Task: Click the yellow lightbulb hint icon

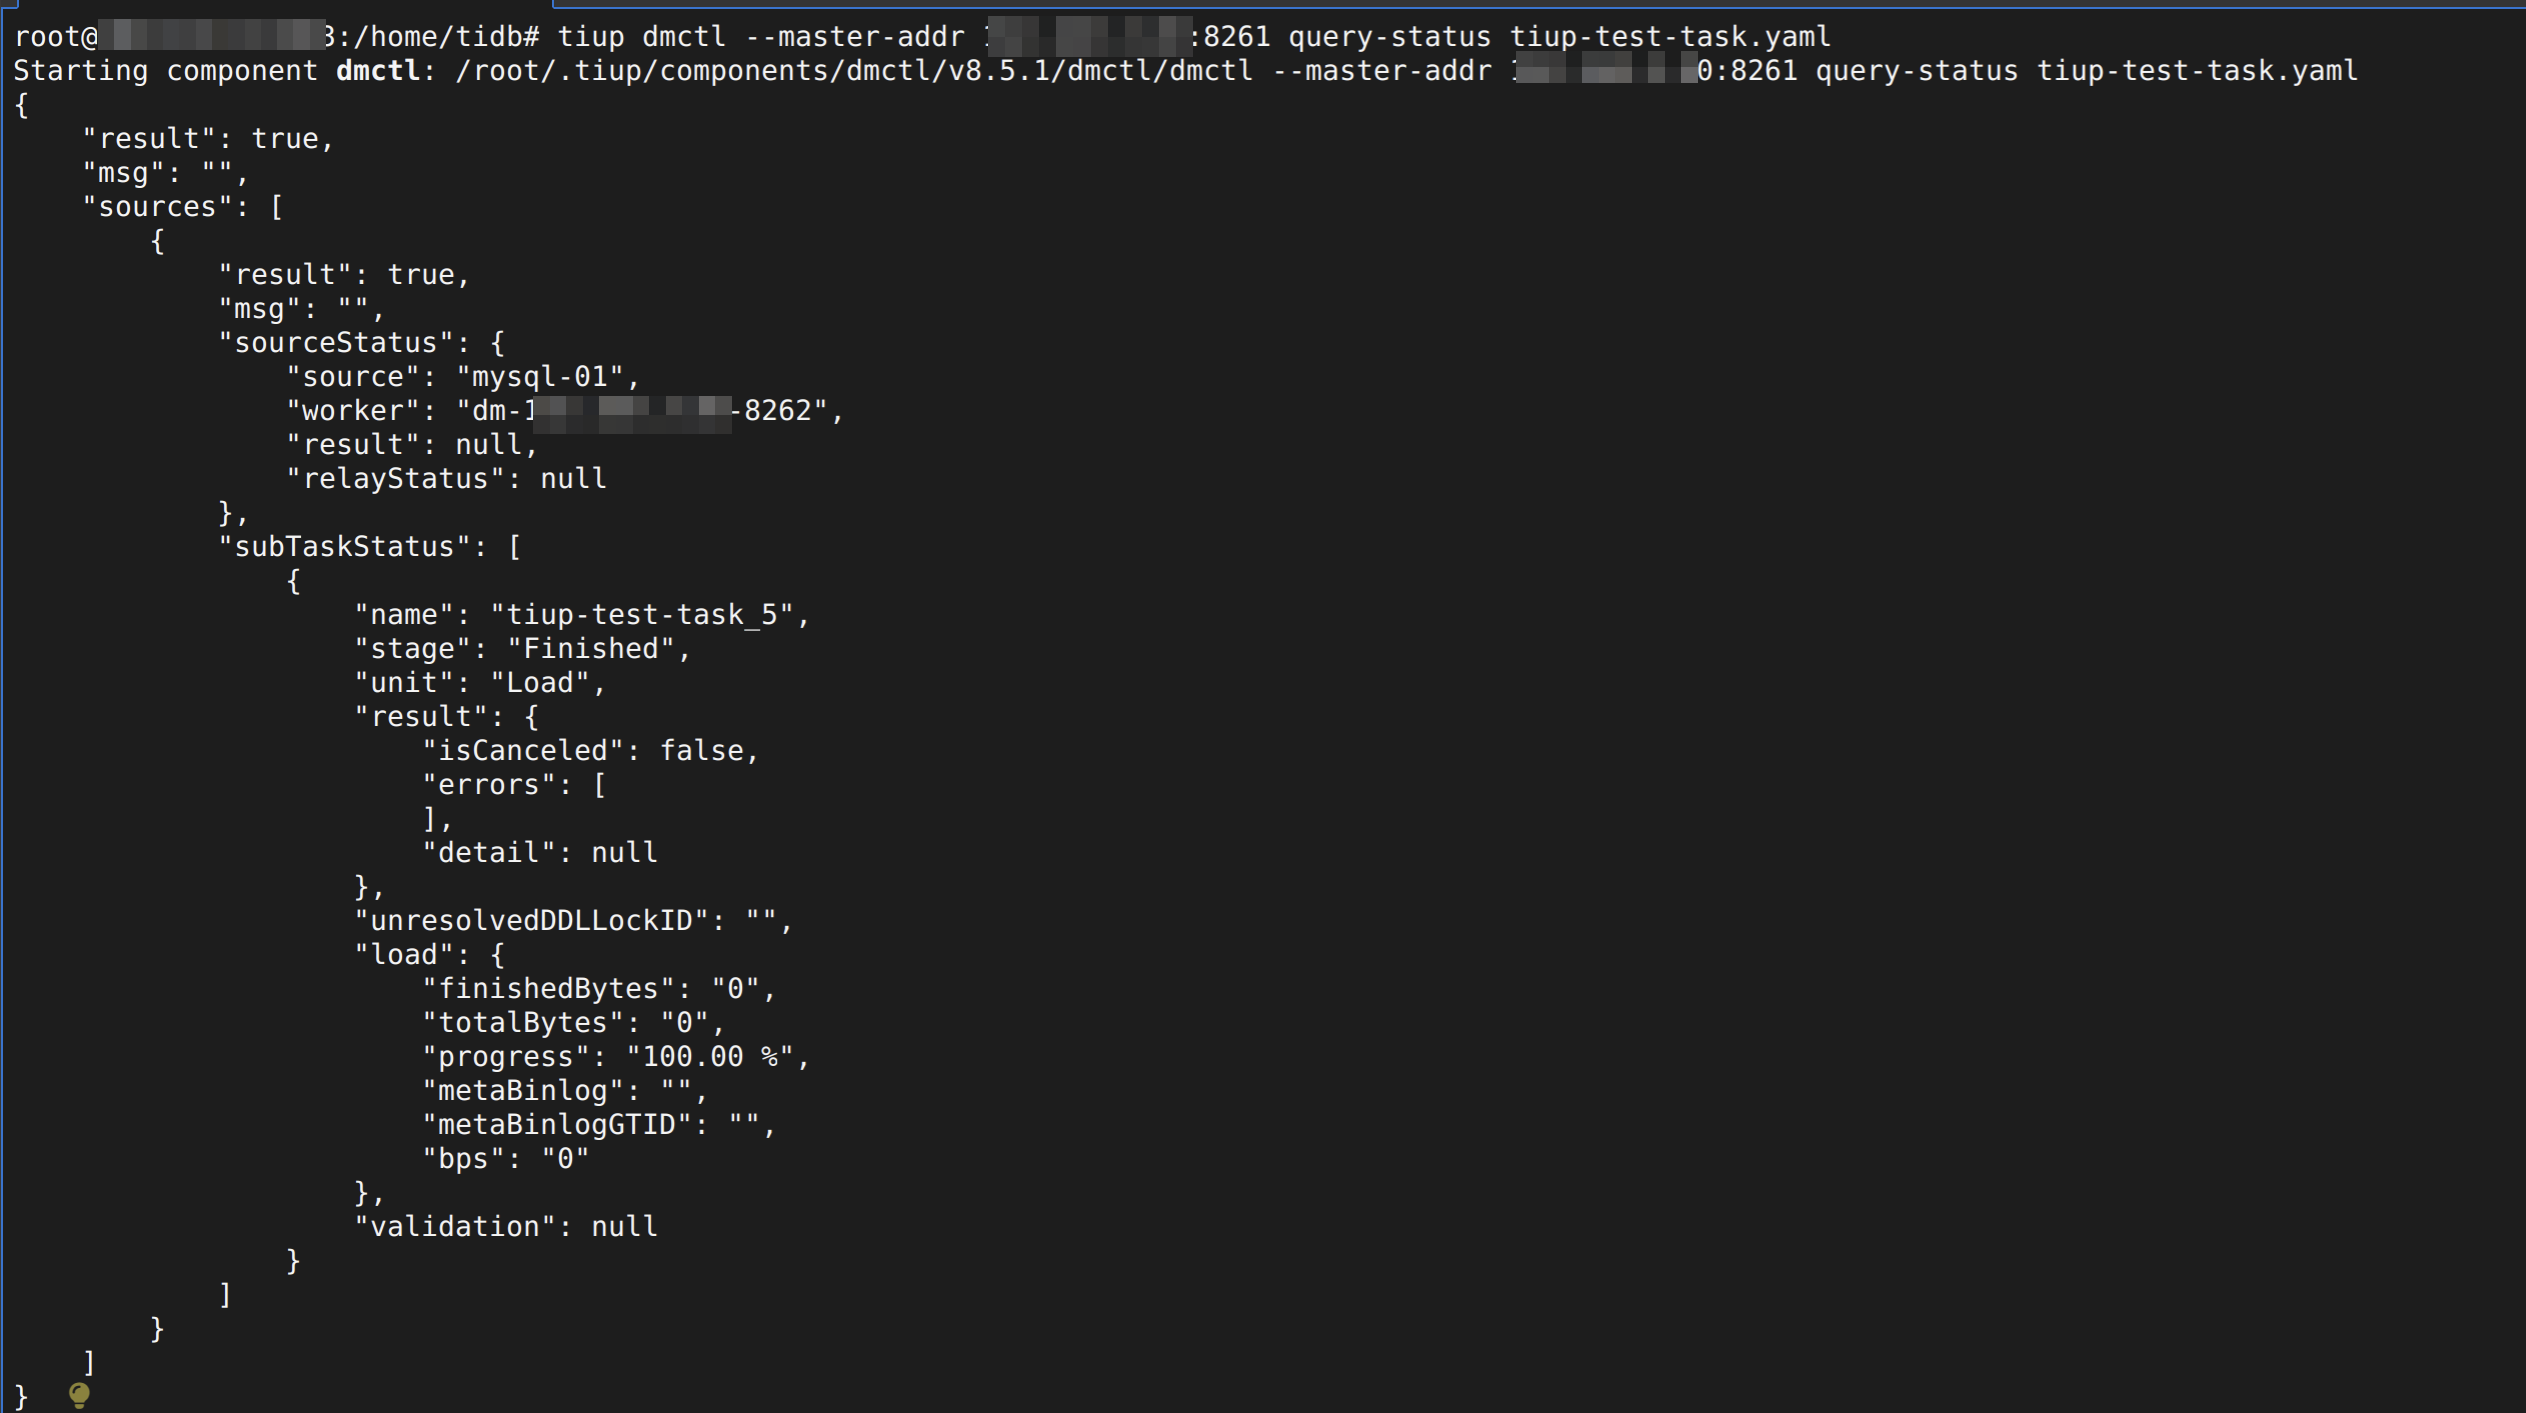Action: [80, 1393]
